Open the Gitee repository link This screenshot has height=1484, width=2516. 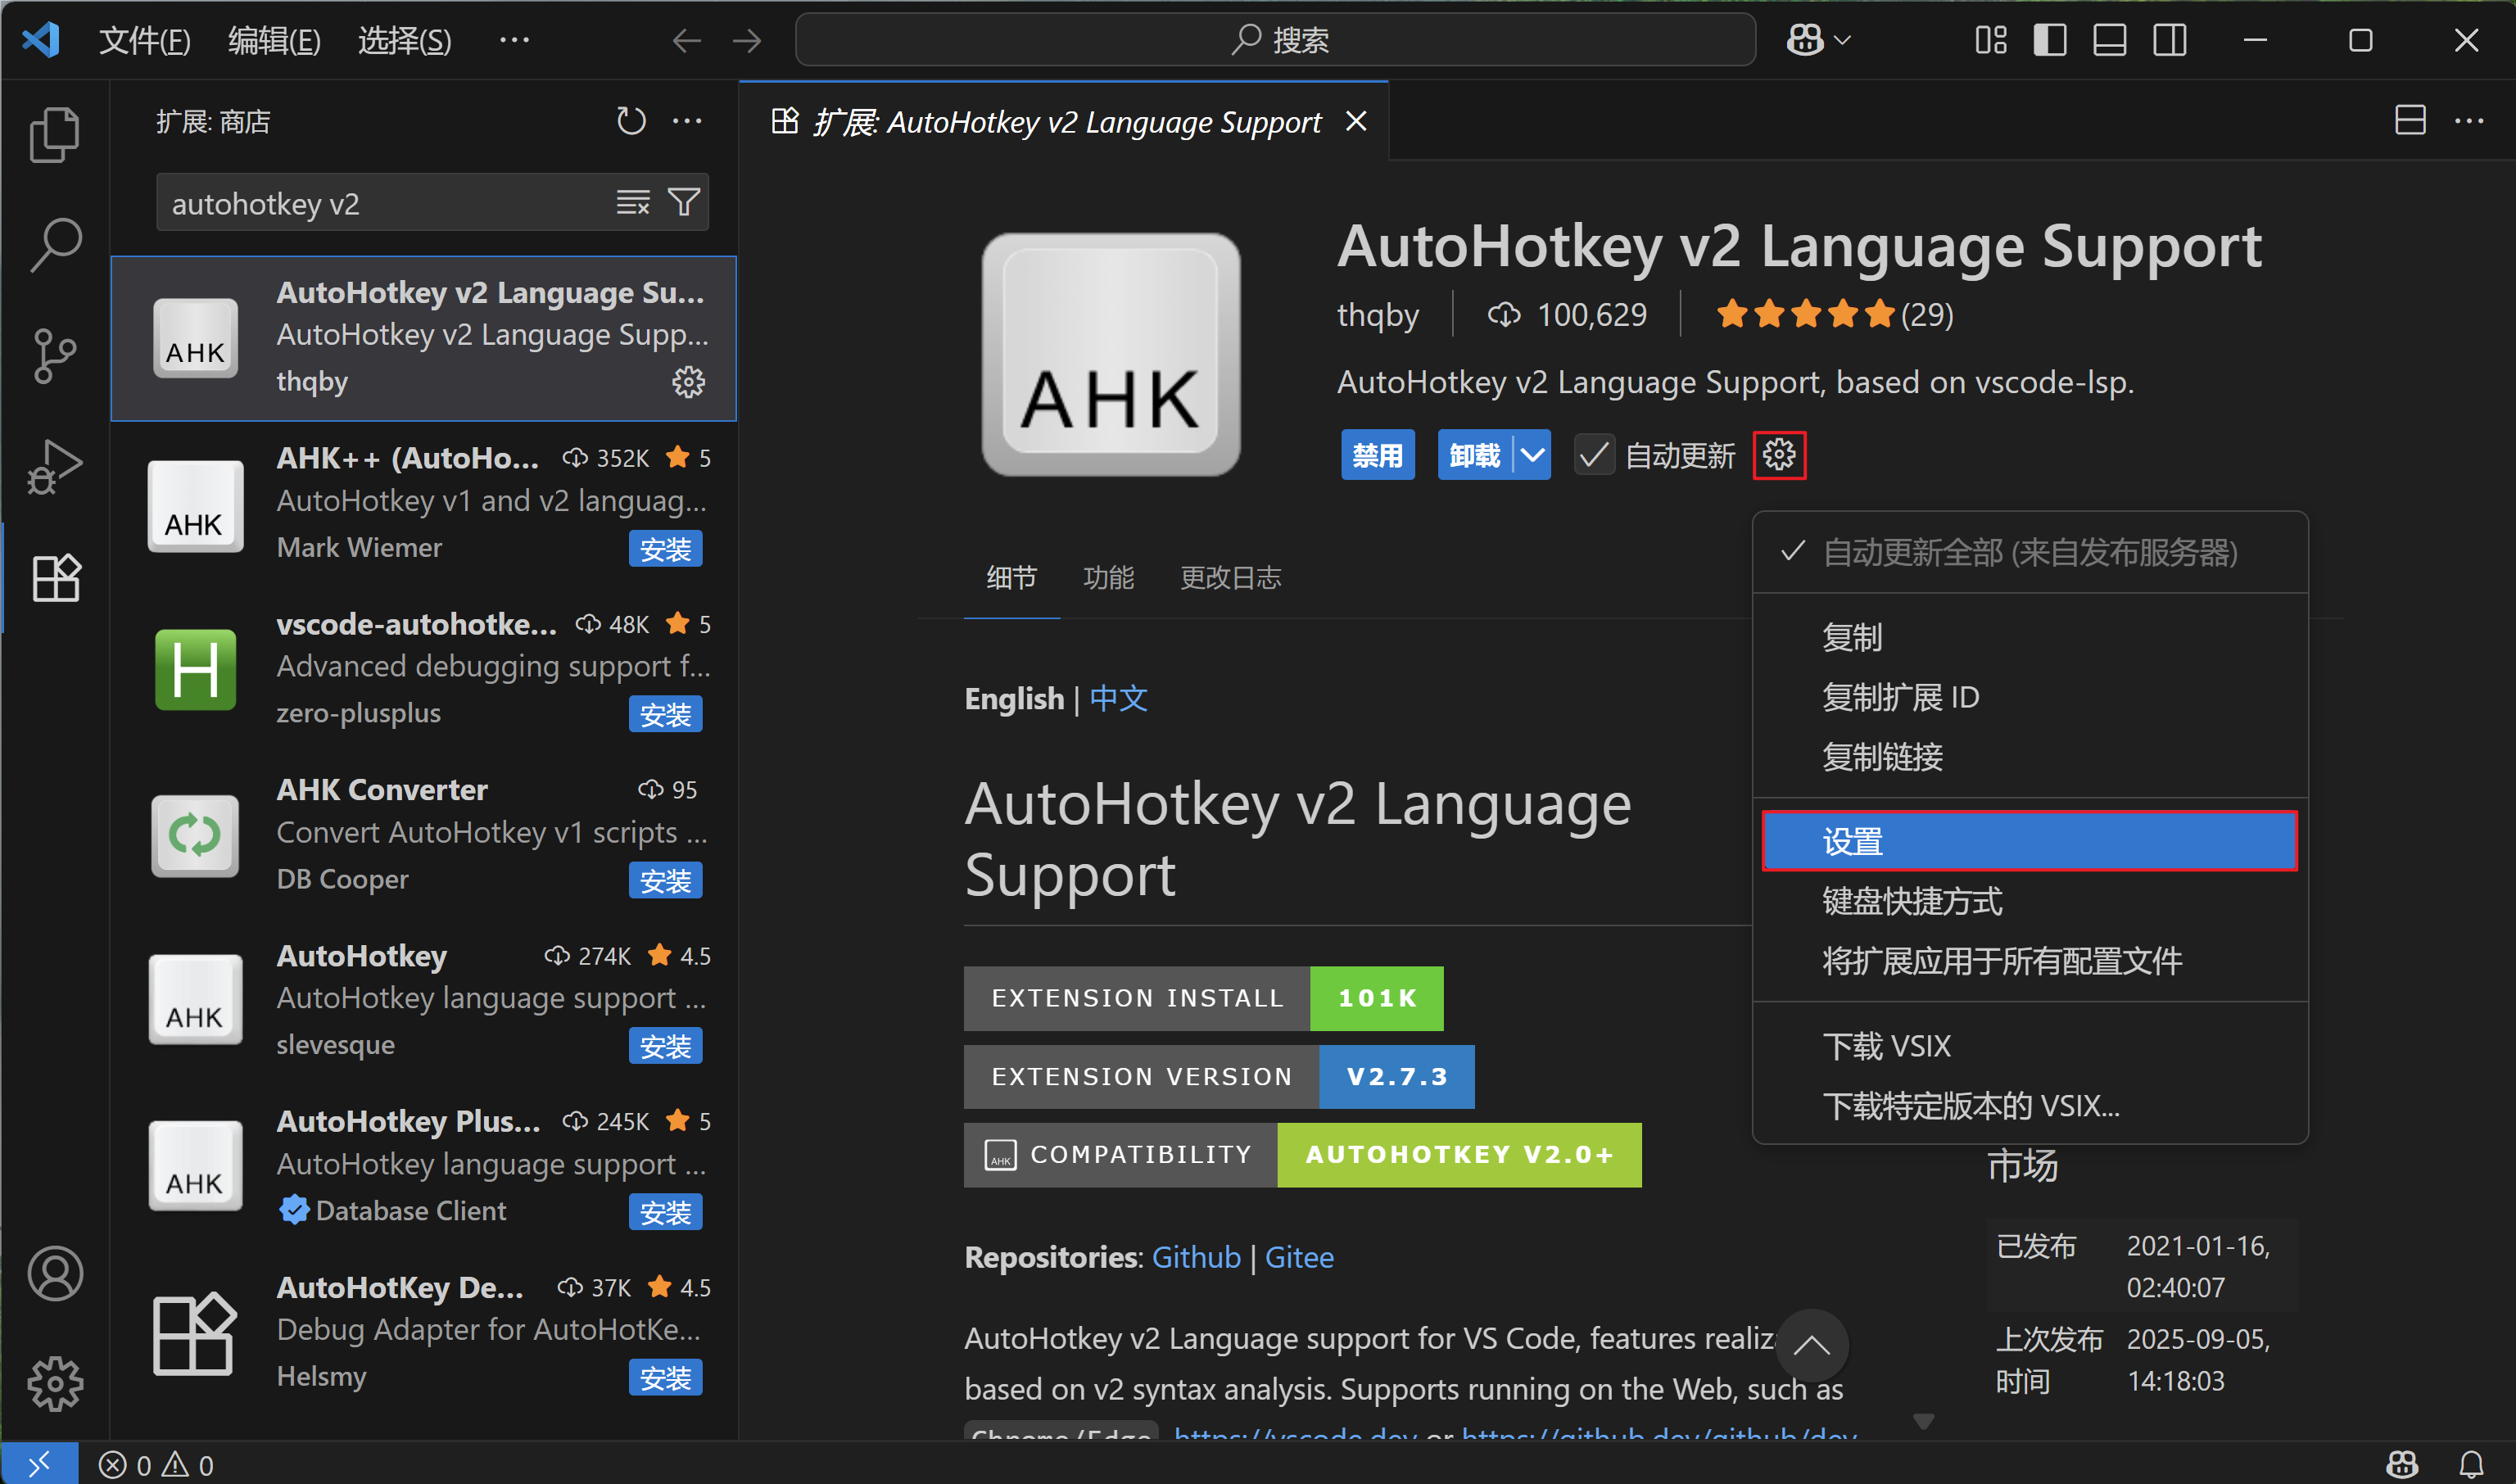click(1299, 1257)
